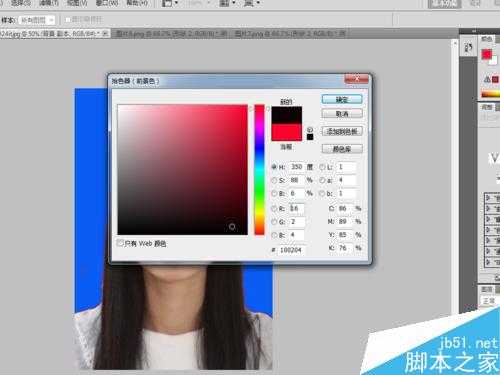
Task: Click the C cyan field showing 86
Action: click(x=345, y=209)
